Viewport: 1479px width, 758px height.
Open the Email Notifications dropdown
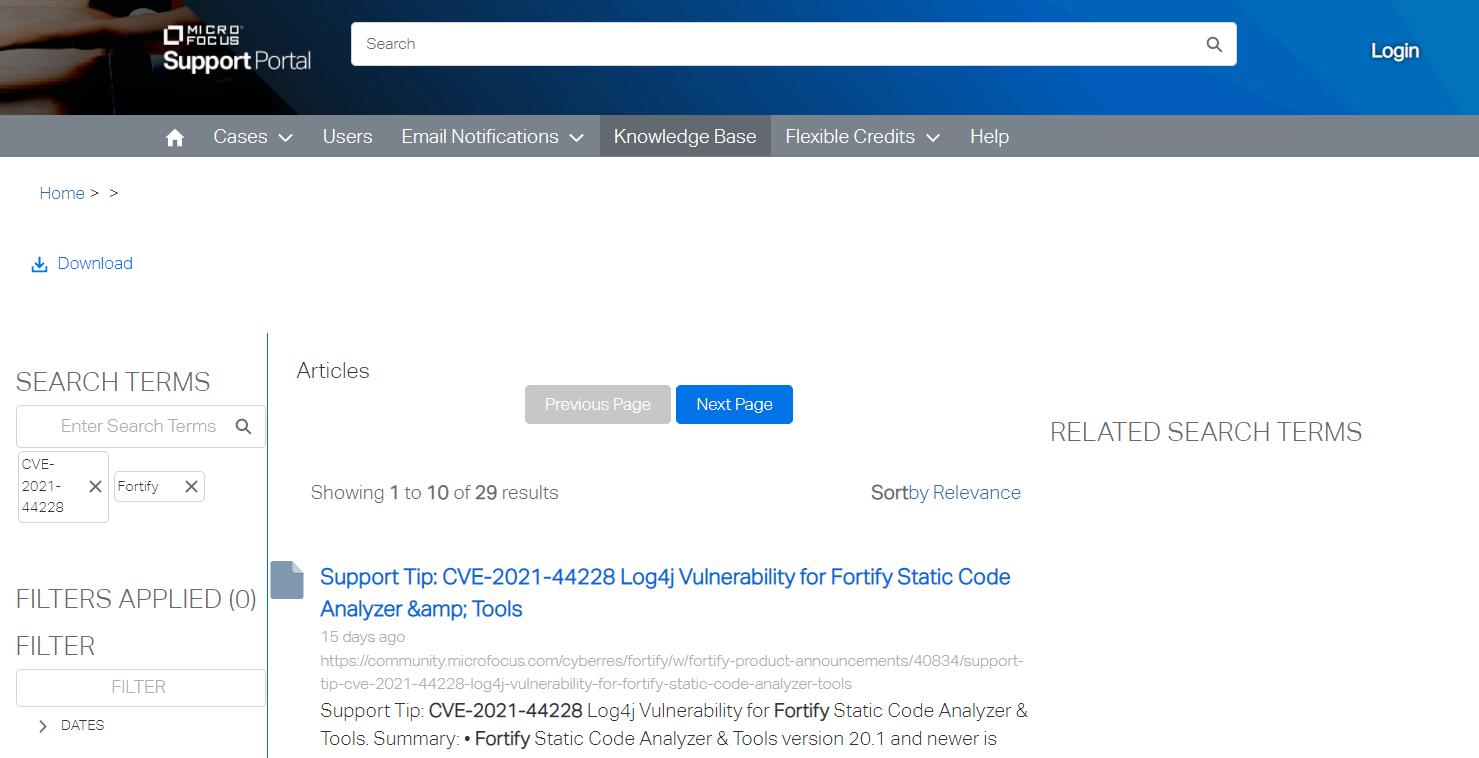pyautogui.click(x=492, y=137)
